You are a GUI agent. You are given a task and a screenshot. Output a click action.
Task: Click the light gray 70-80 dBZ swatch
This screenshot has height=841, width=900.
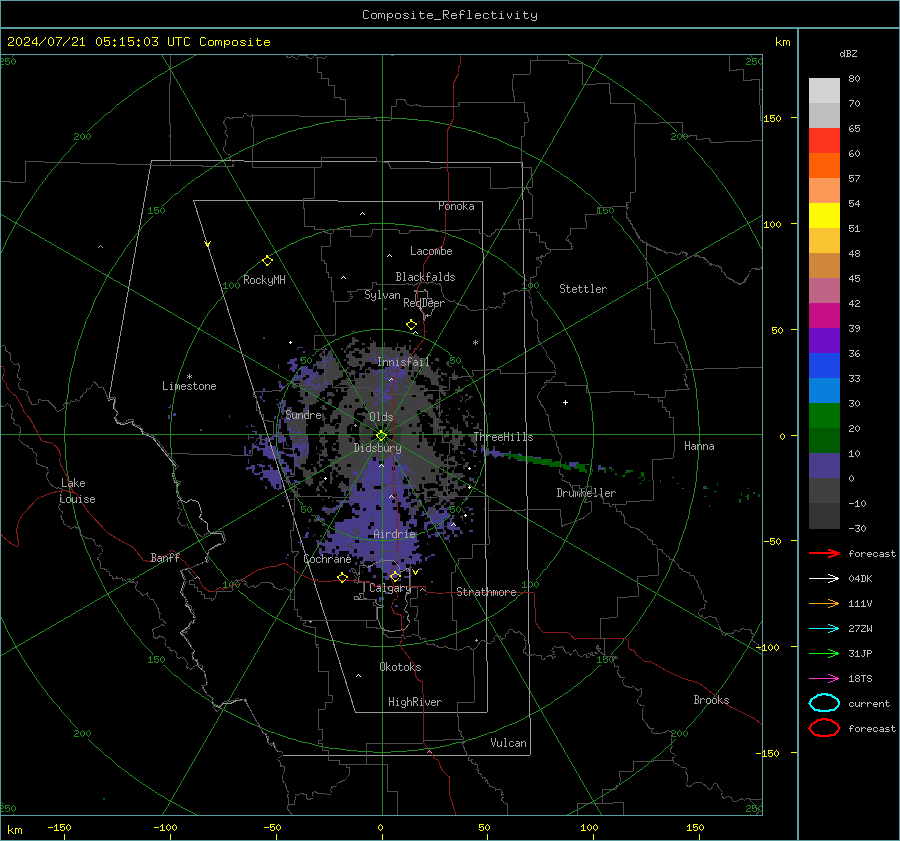pyautogui.click(x=824, y=91)
